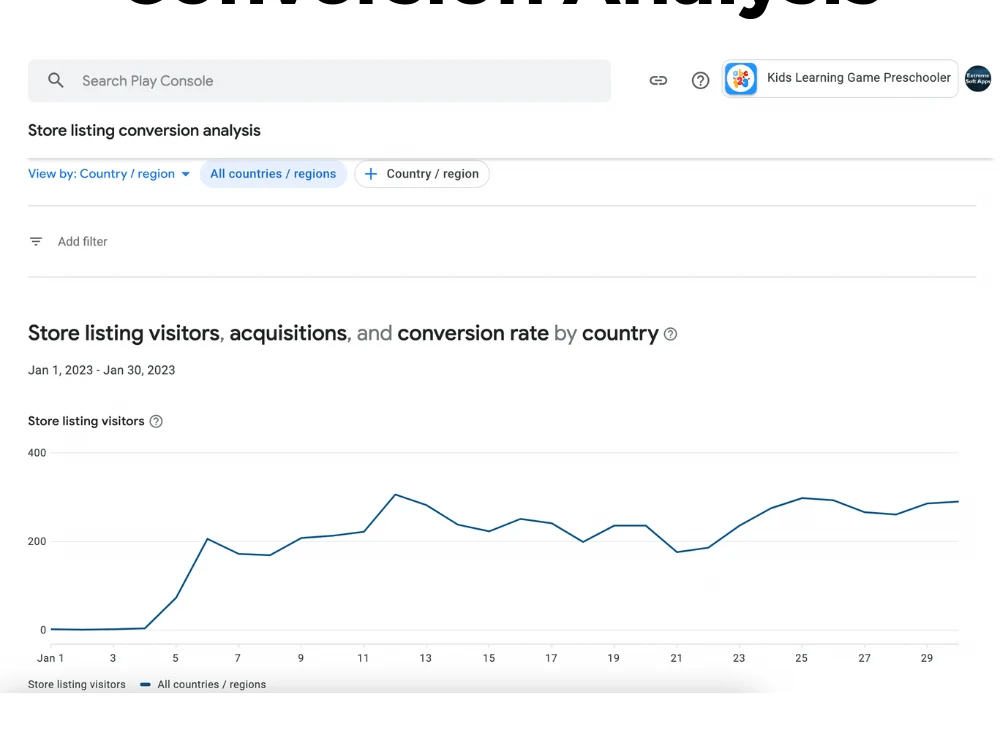
Task: Open the Kids Learning Game Preschooler app selector
Action: pyautogui.click(x=840, y=78)
